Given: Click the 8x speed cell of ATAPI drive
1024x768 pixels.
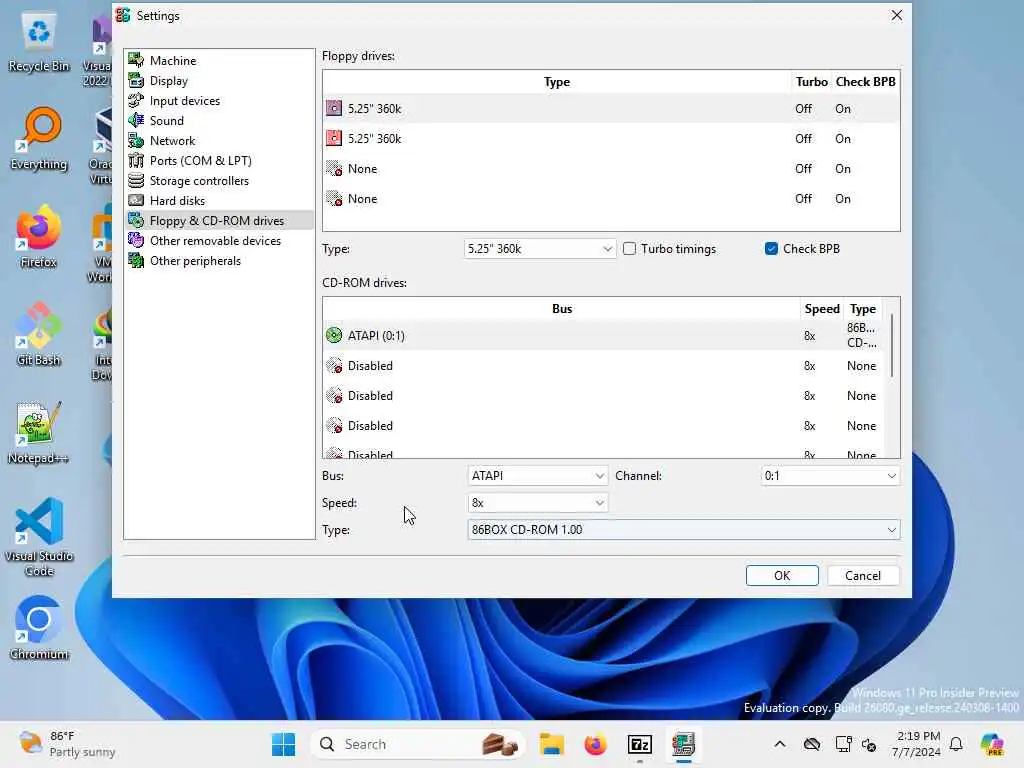Looking at the screenshot, I should [x=810, y=336].
